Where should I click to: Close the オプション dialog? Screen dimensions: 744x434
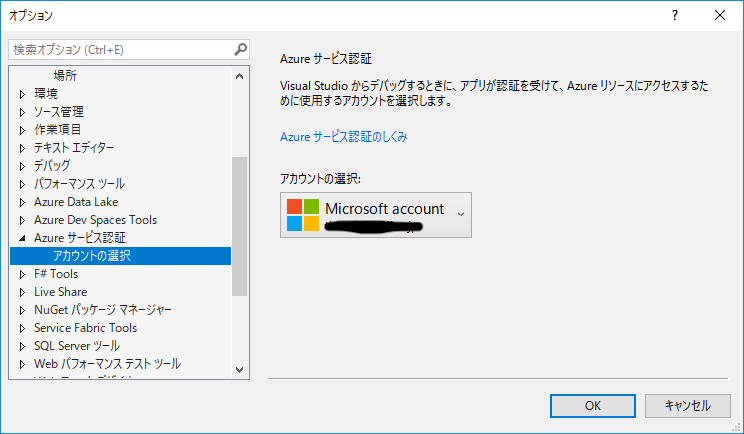[x=720, y=15]
